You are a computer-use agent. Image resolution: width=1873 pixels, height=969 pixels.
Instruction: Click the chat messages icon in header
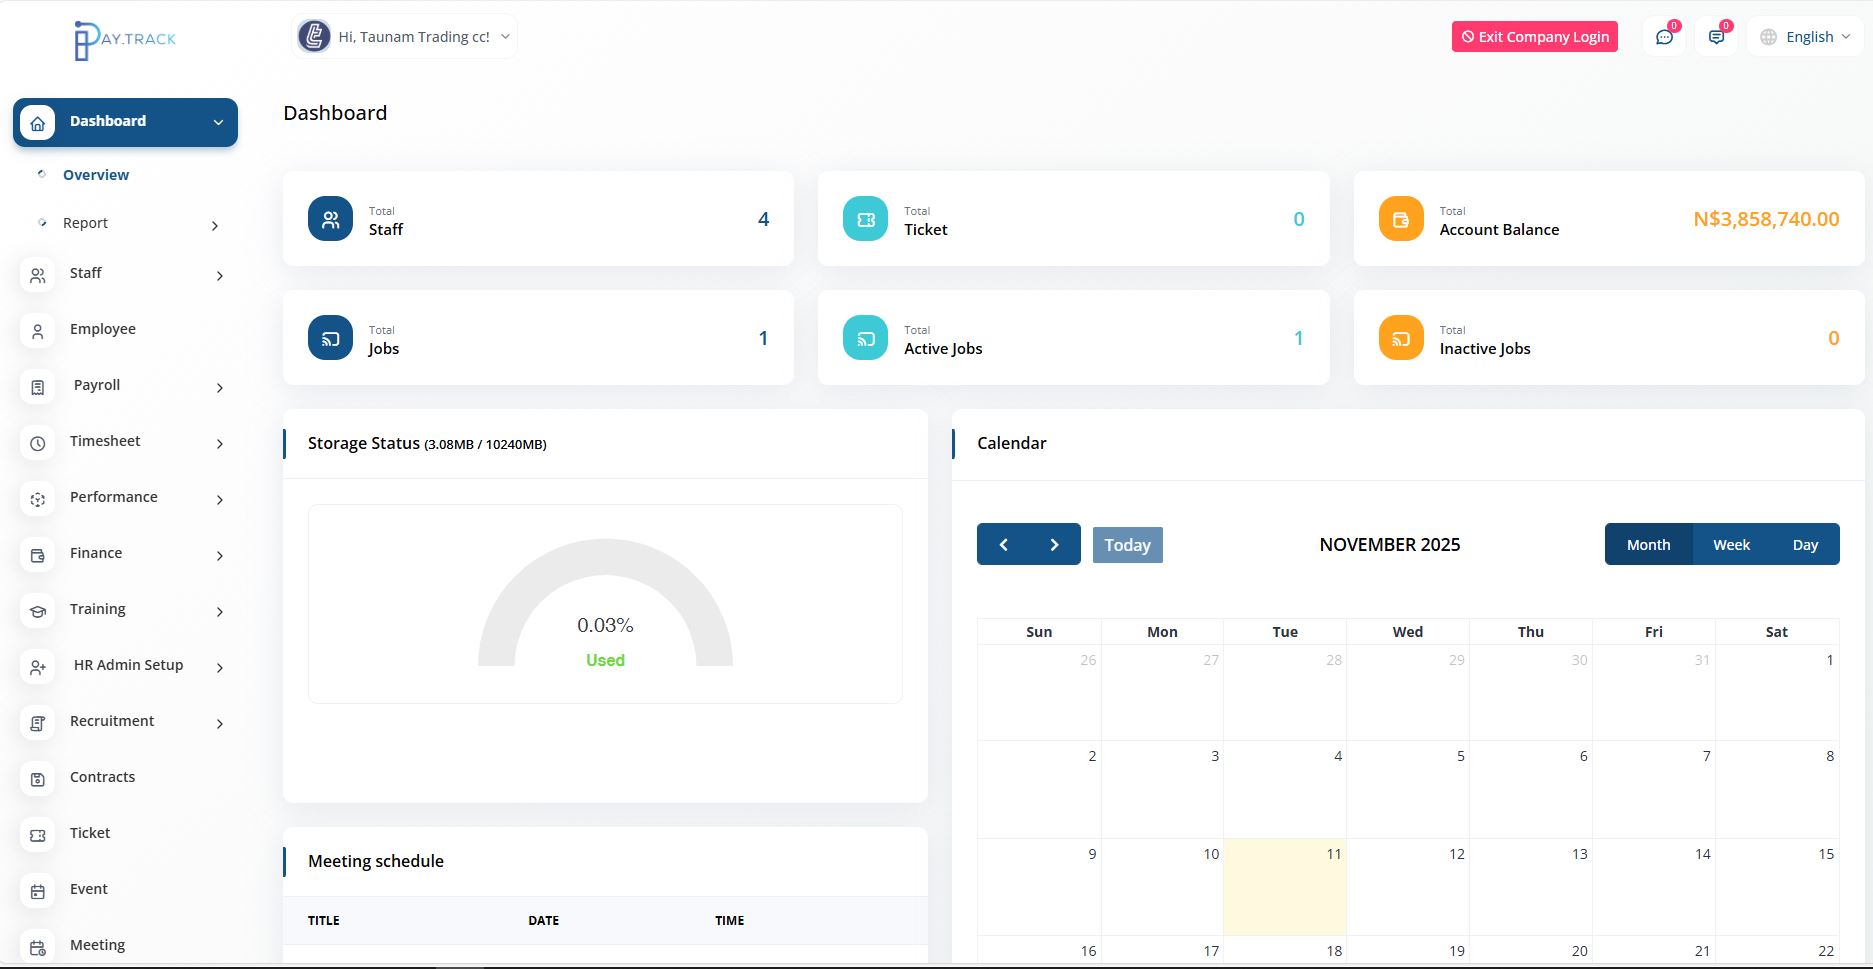coord(1664,37)
